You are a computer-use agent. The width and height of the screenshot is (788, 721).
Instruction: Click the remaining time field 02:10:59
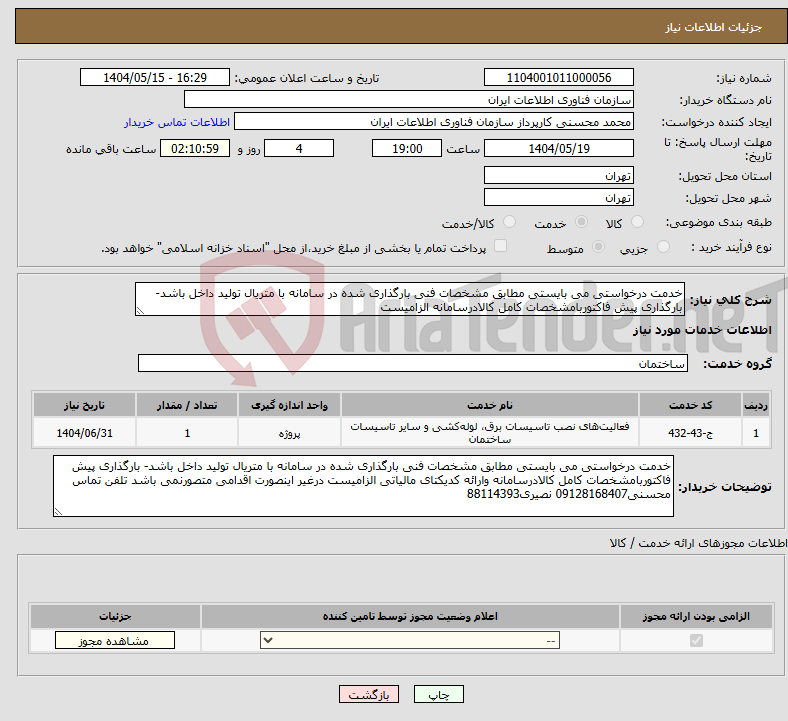point(195,148)
